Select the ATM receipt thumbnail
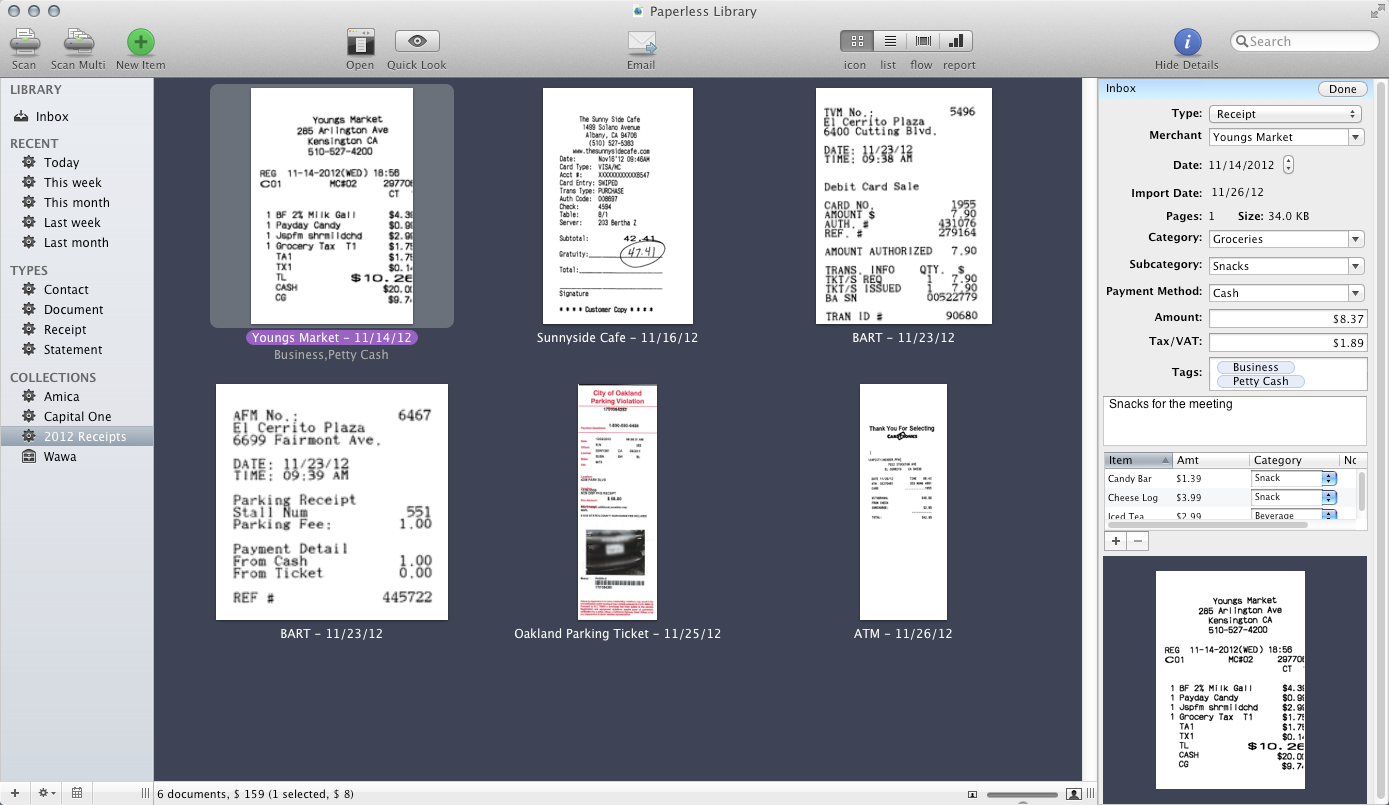 (903, 502)
